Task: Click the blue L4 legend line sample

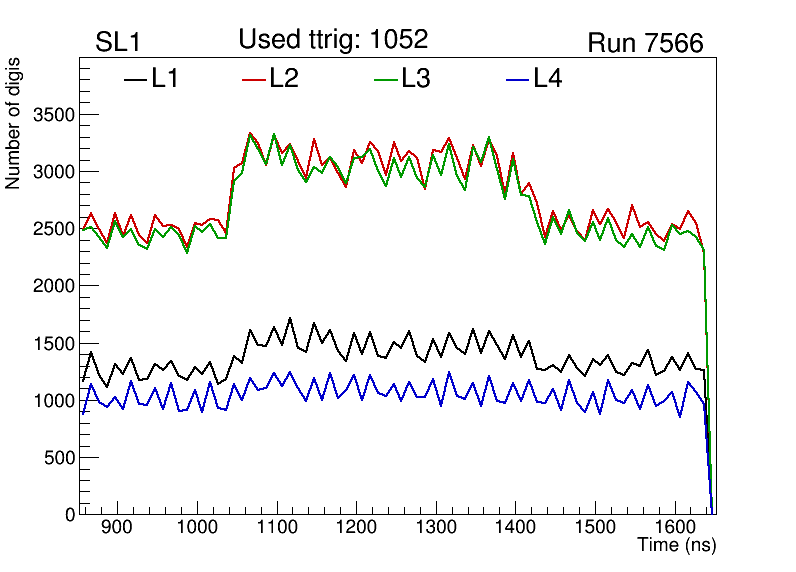Action: point(516,79)
